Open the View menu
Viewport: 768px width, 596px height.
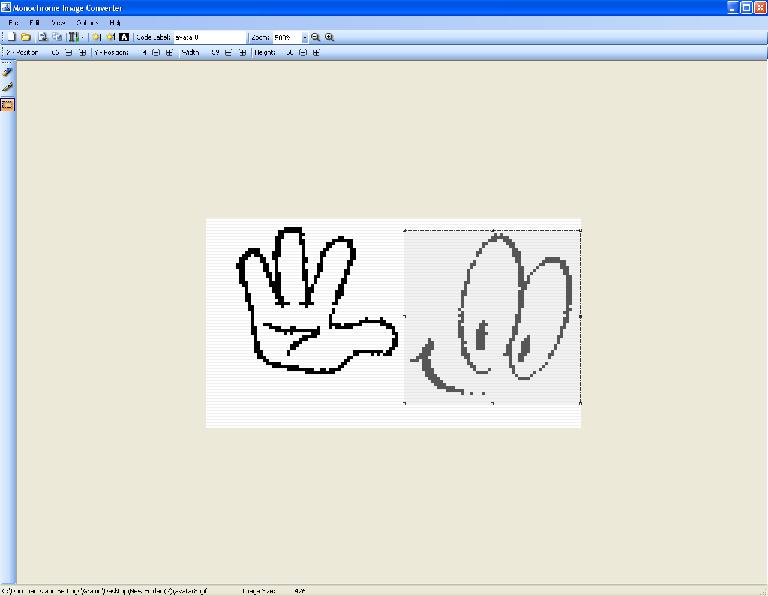(x=58, y=23)
